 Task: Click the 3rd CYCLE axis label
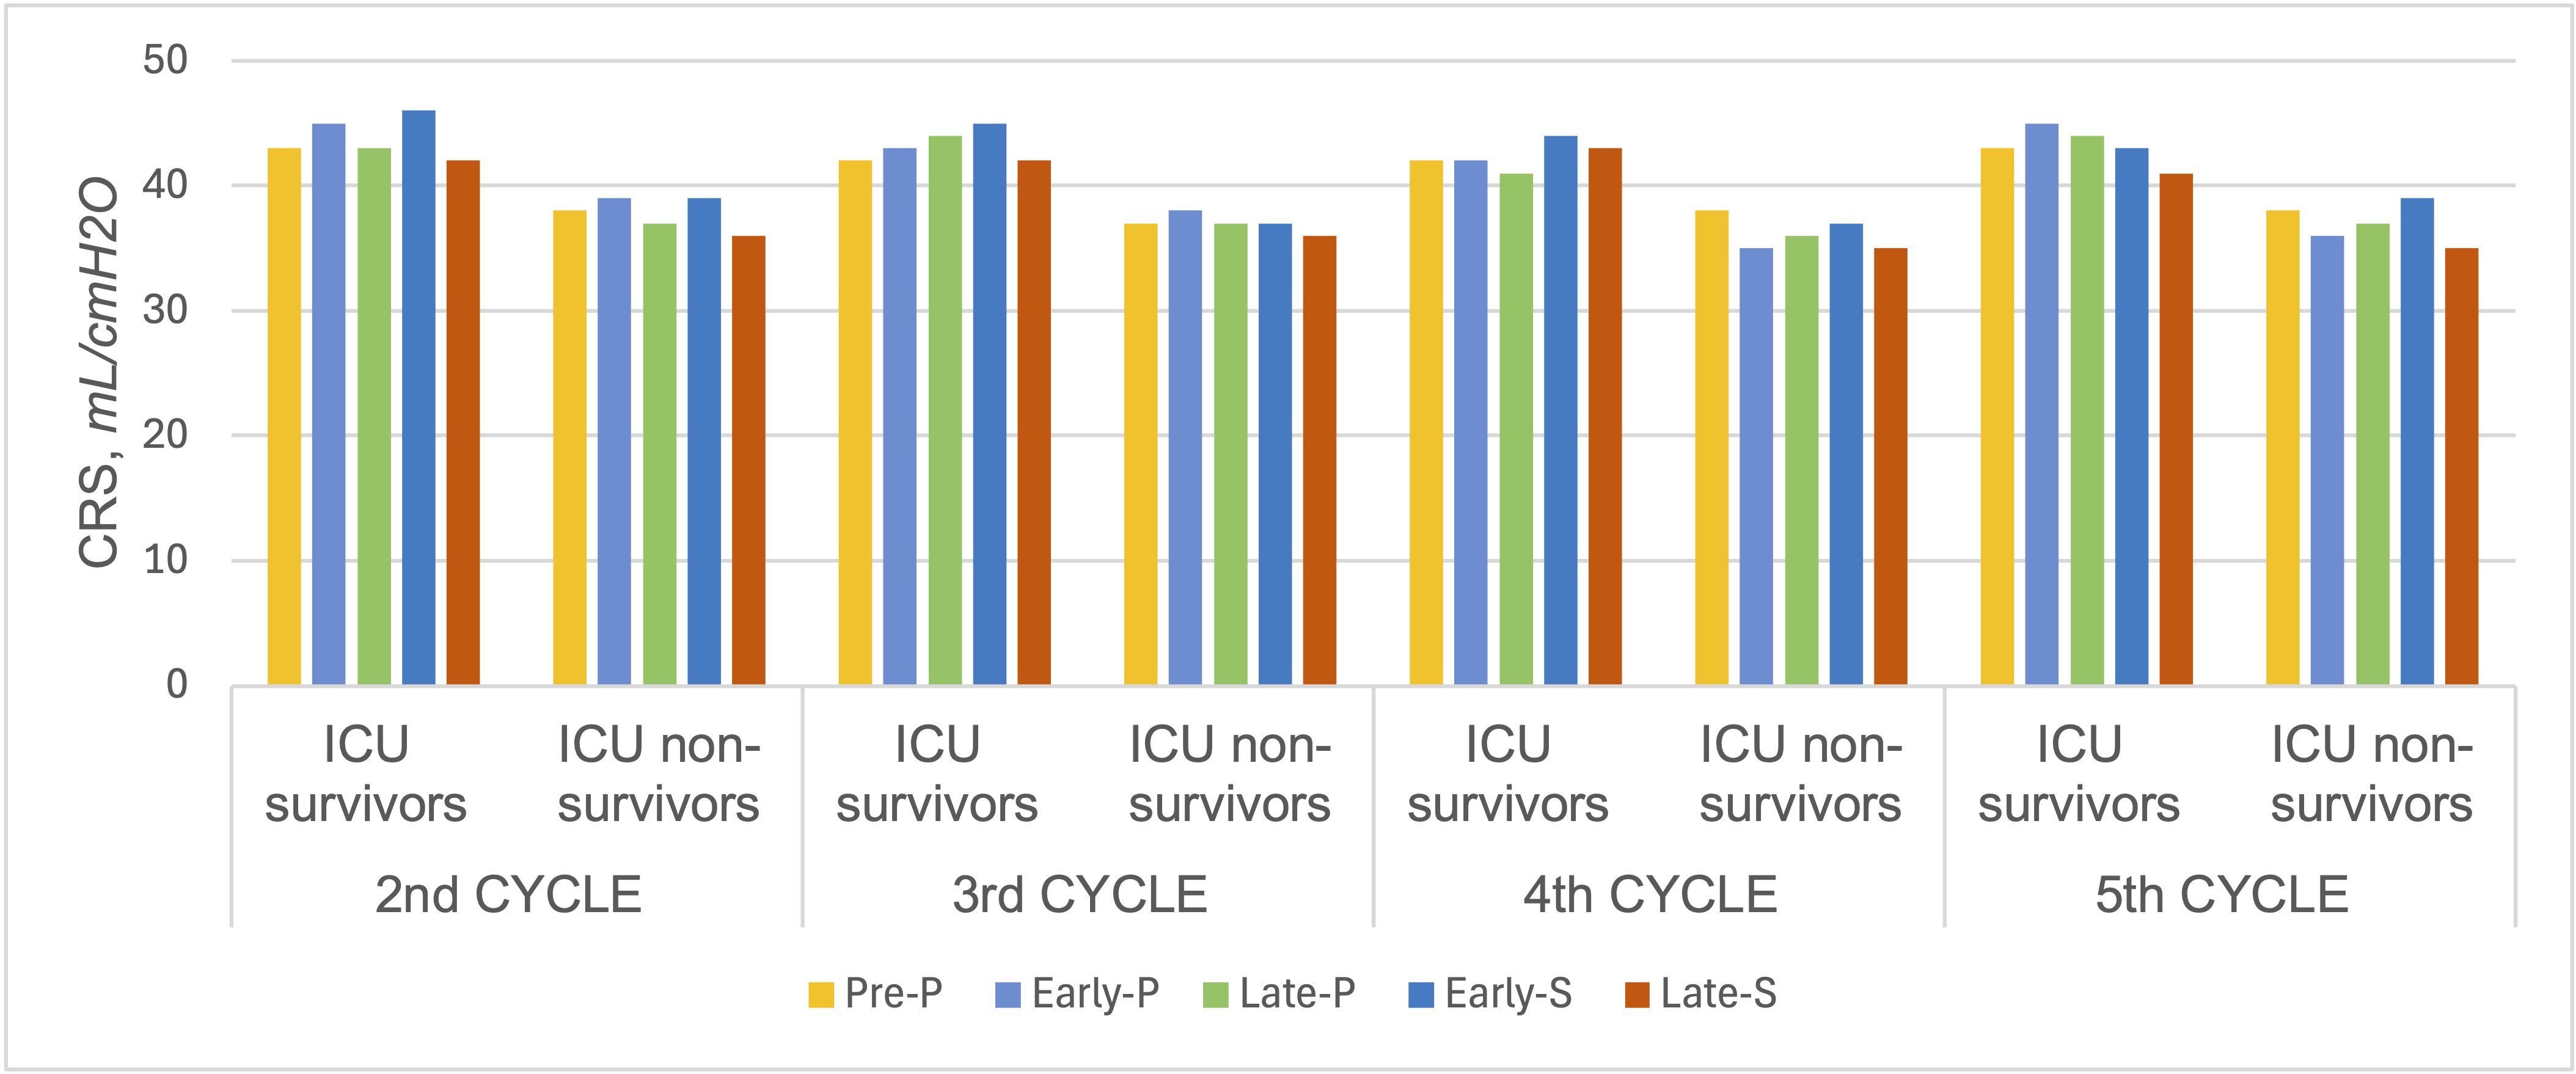click(x=1080, y=895)
